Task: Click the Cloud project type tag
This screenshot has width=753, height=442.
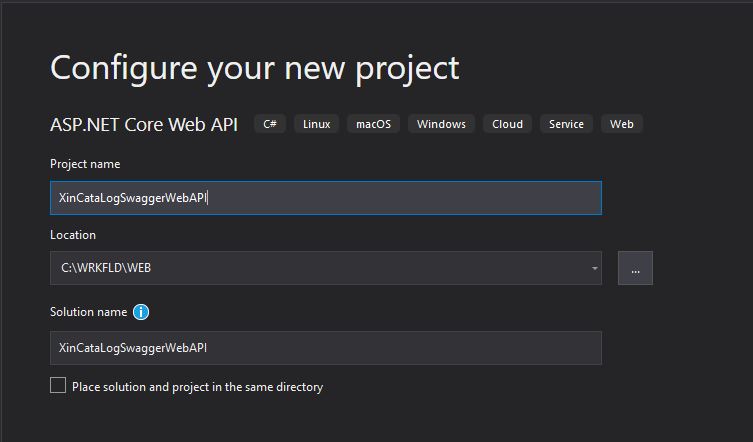Action: tap(507, 124)
